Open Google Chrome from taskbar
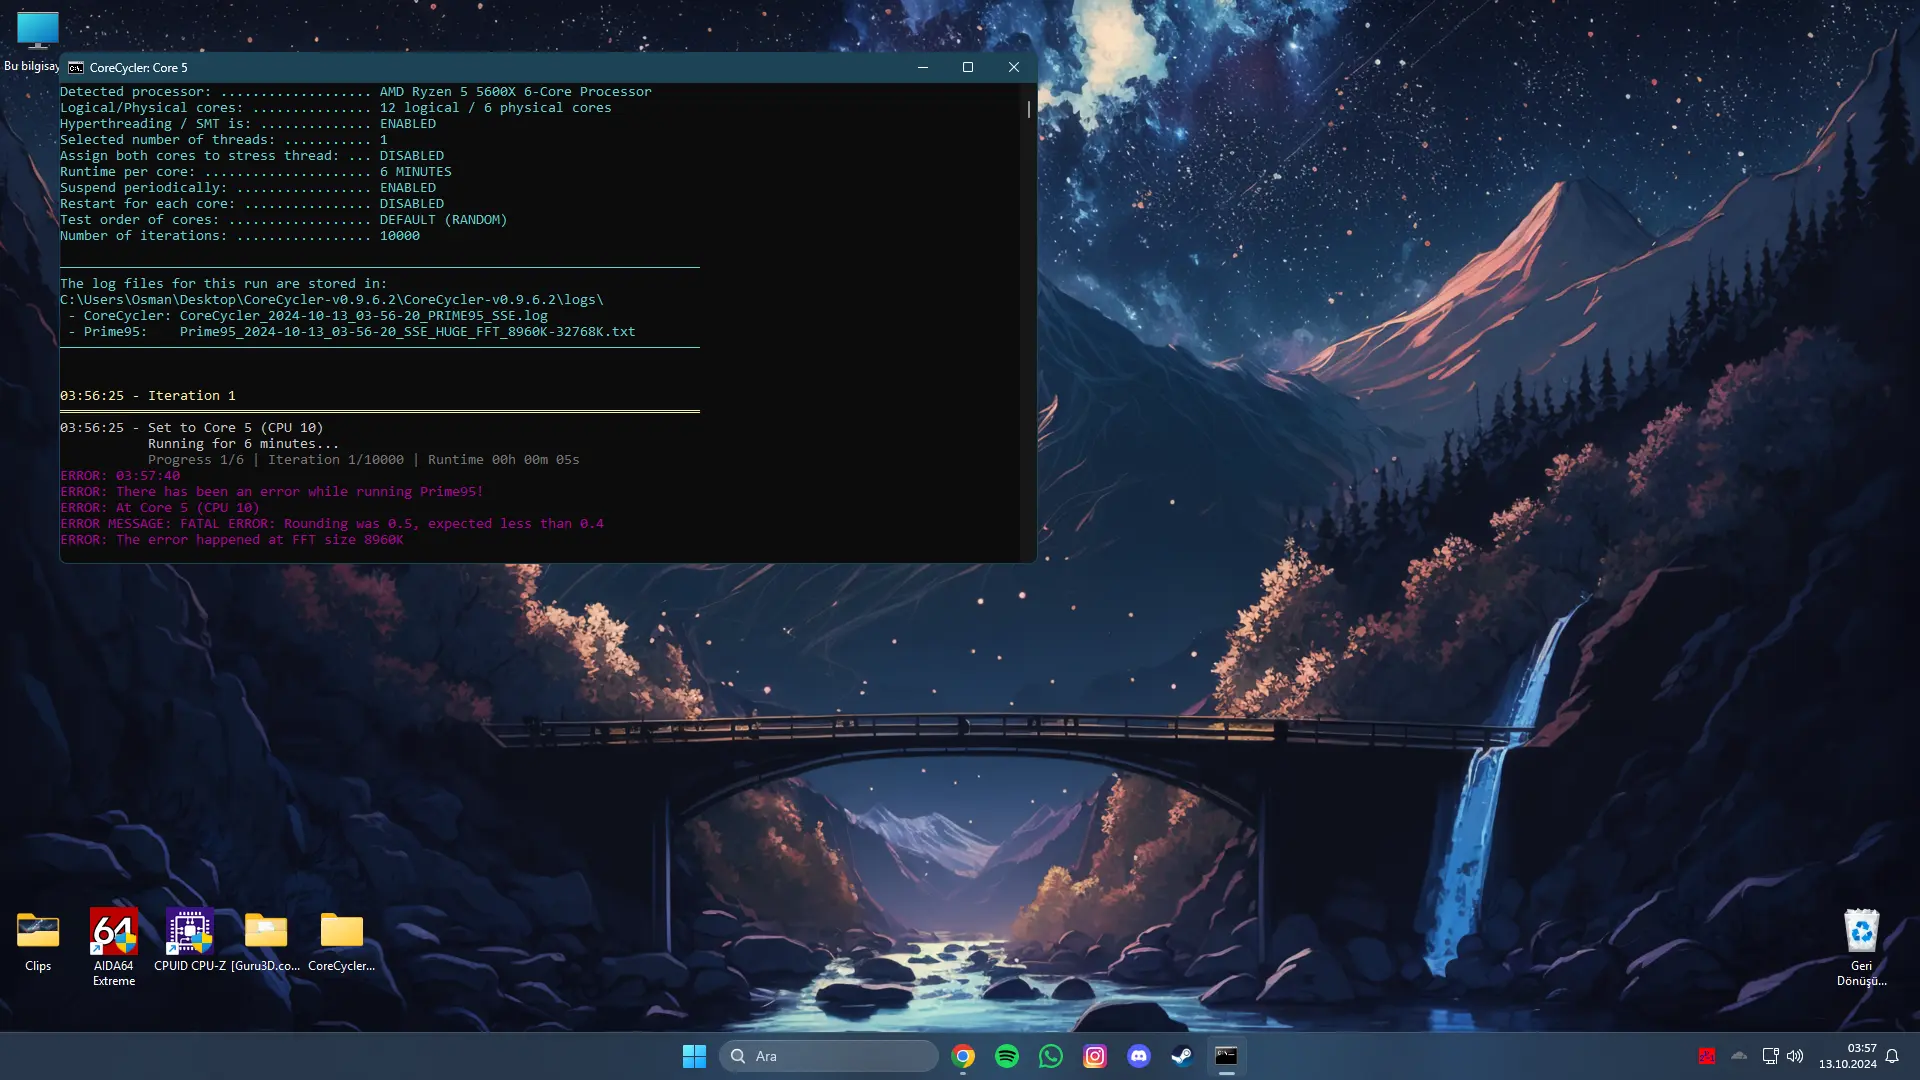 coord(963,1056)
